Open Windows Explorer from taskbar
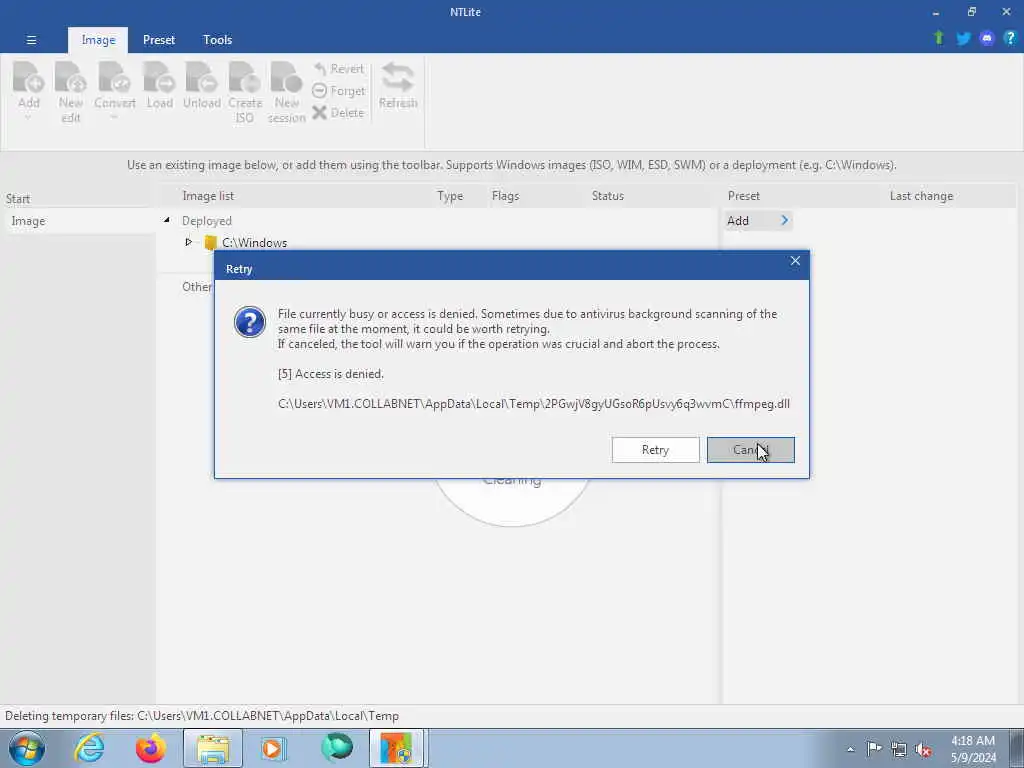This screenshot has width=1024, height=768. 213,748
